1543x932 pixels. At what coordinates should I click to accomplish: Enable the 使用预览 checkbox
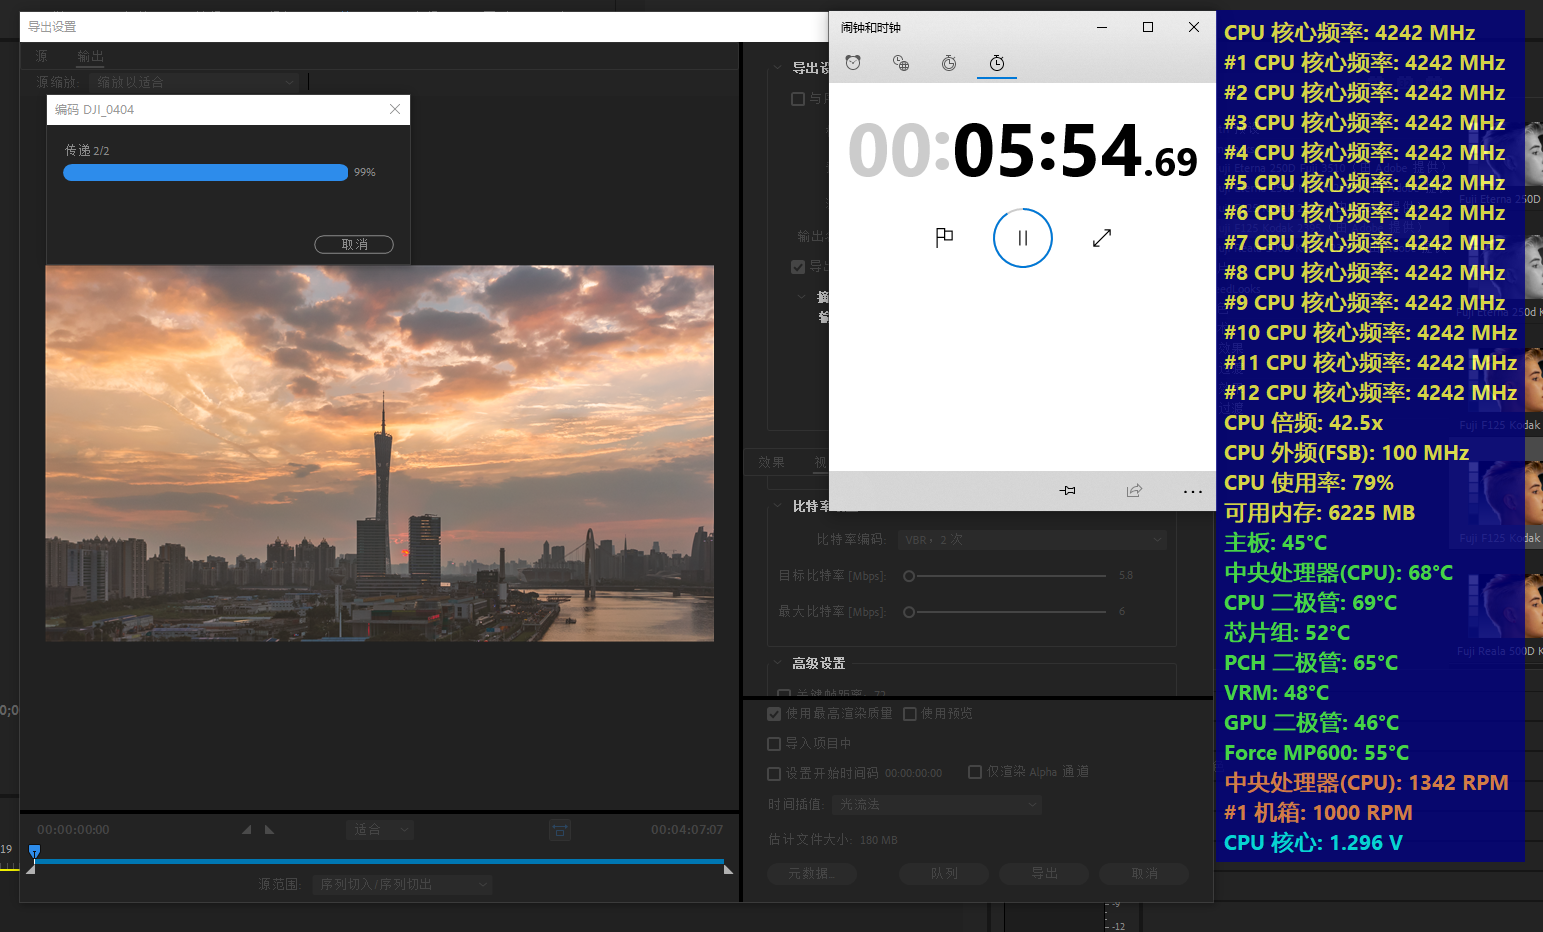pos(910,714)
